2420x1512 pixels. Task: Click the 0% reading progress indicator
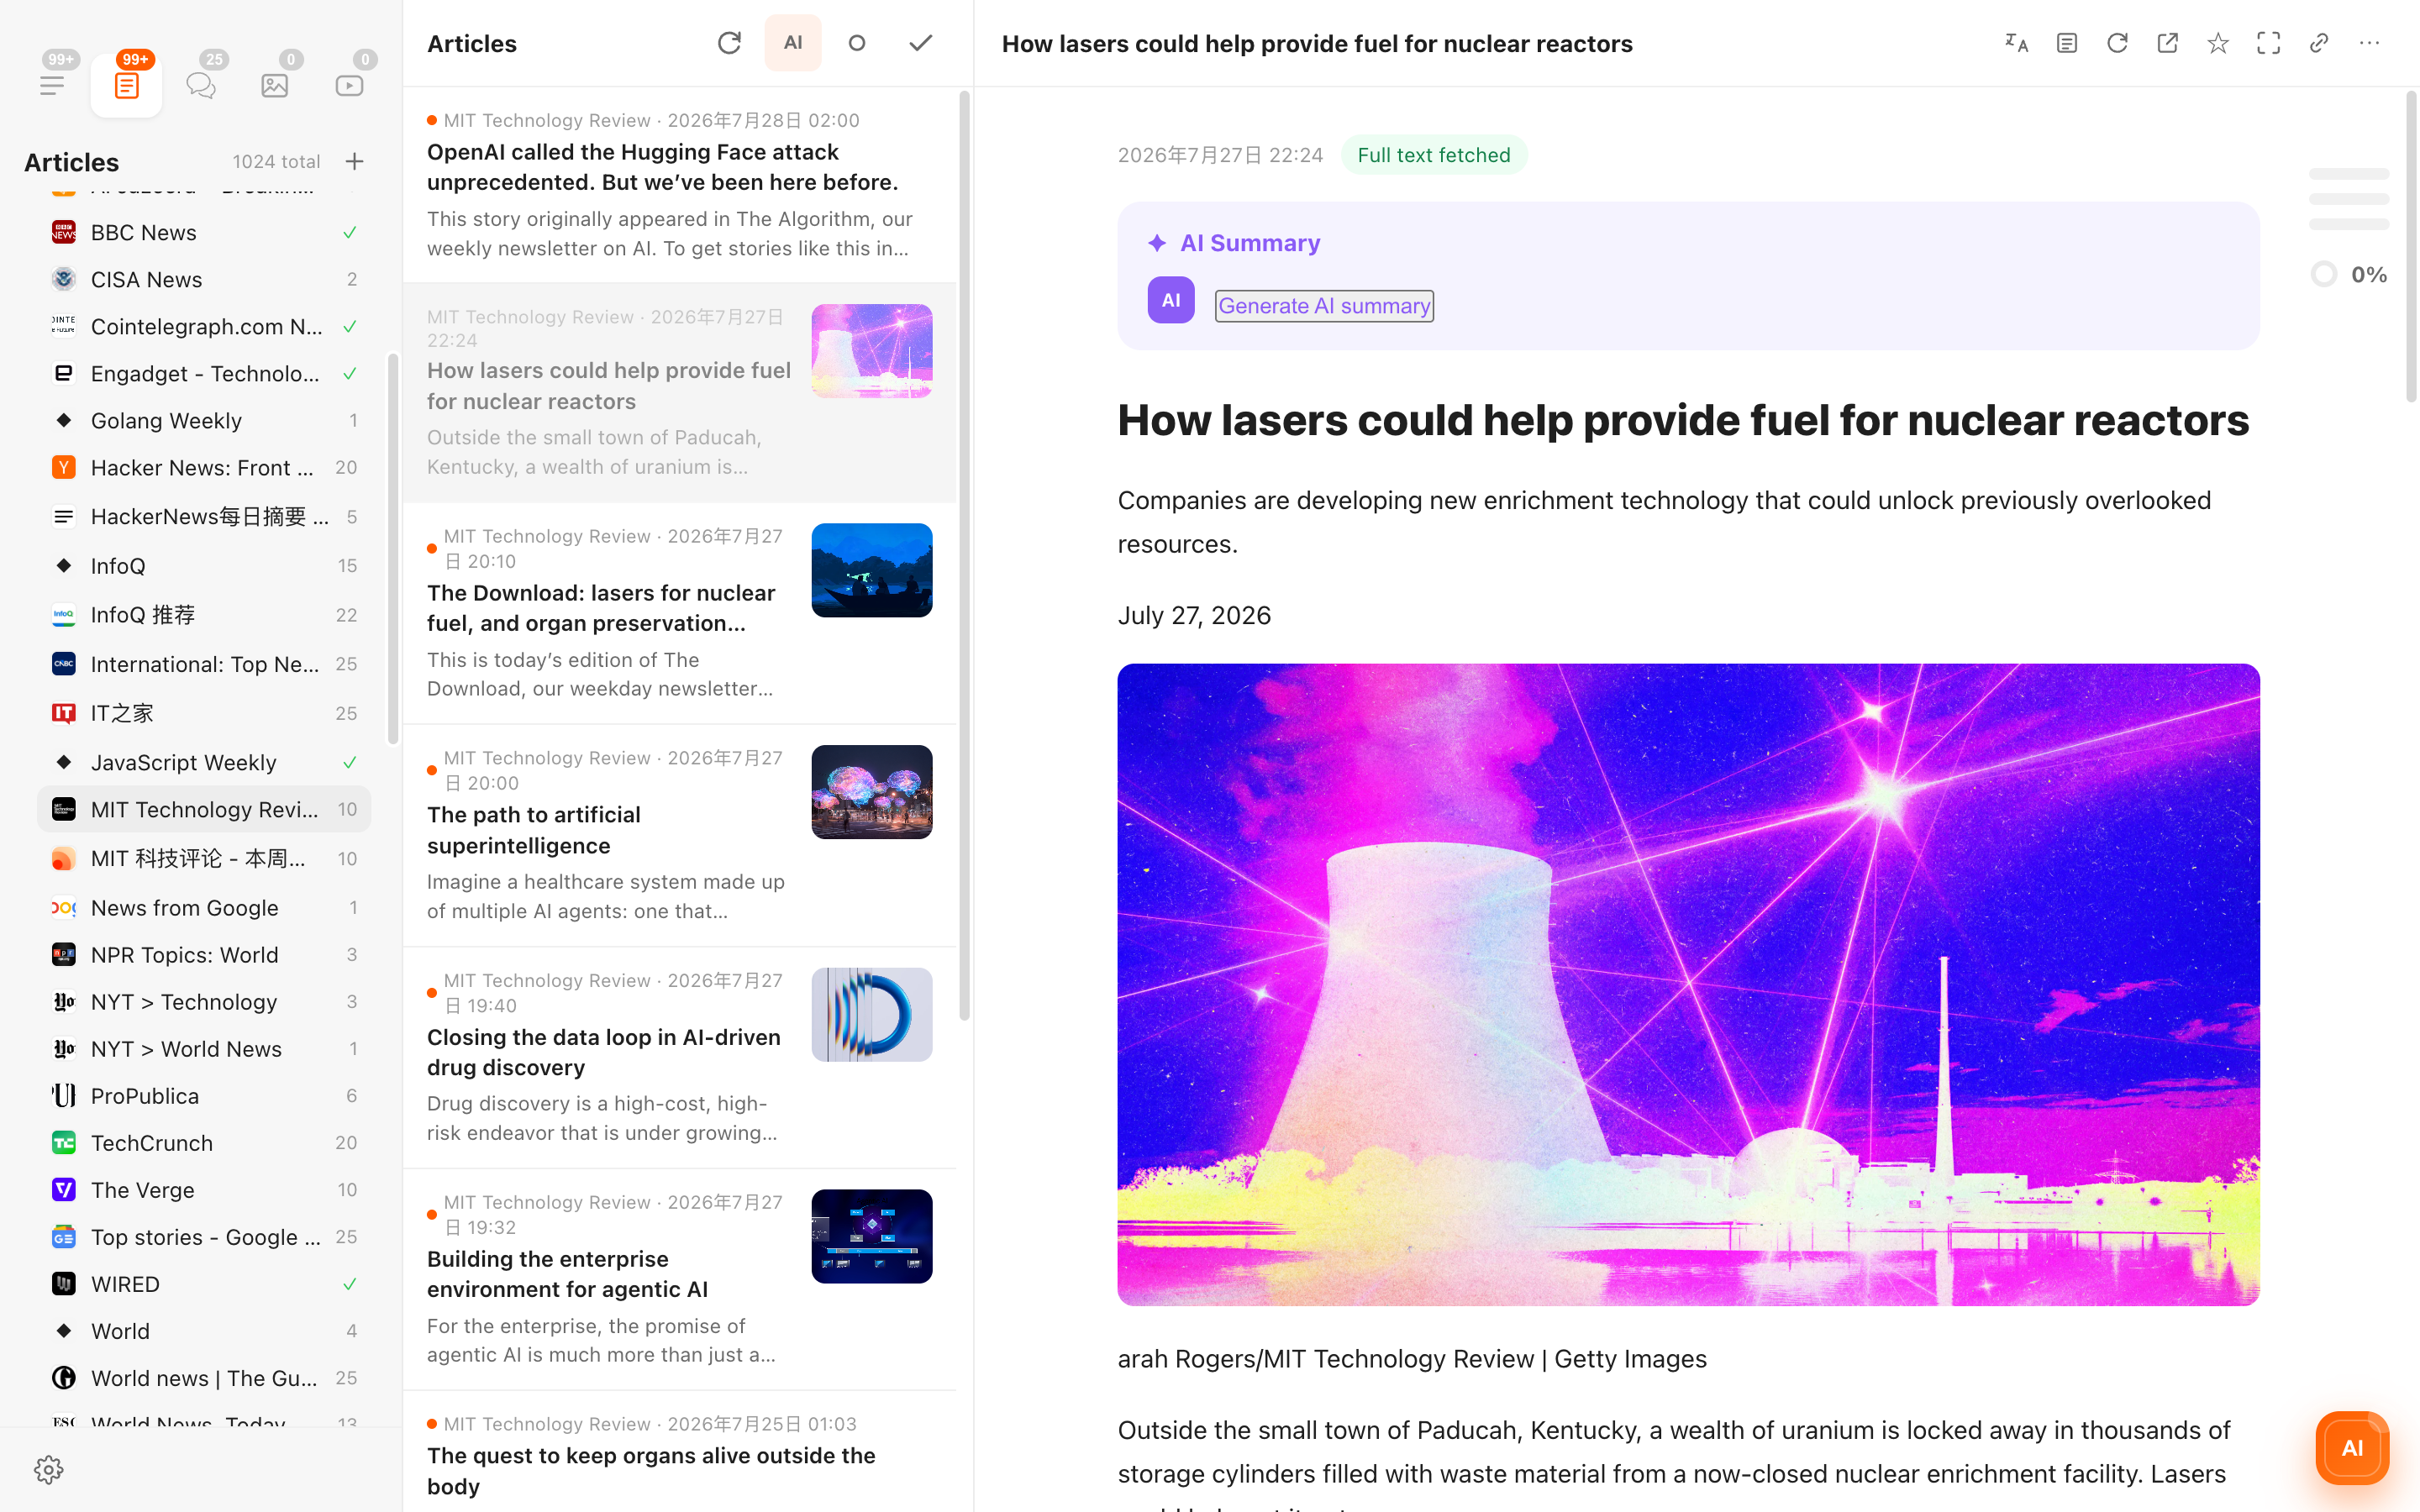click(x=2349, y=274)
